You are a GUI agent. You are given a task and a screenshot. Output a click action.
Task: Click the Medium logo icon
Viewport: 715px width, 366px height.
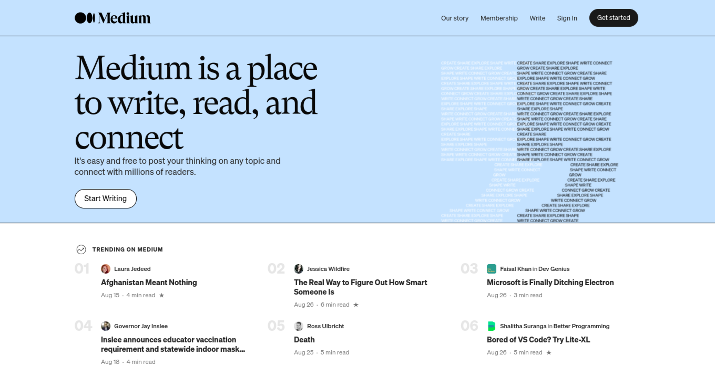click(x=85, y=18)
